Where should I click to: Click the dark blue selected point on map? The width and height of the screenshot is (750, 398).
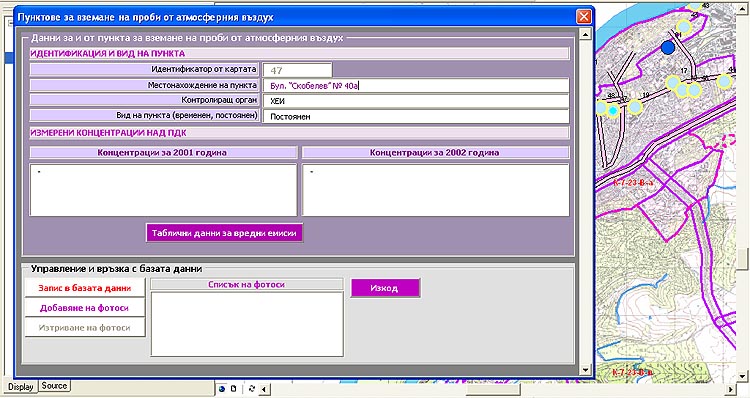coord(668,47)
